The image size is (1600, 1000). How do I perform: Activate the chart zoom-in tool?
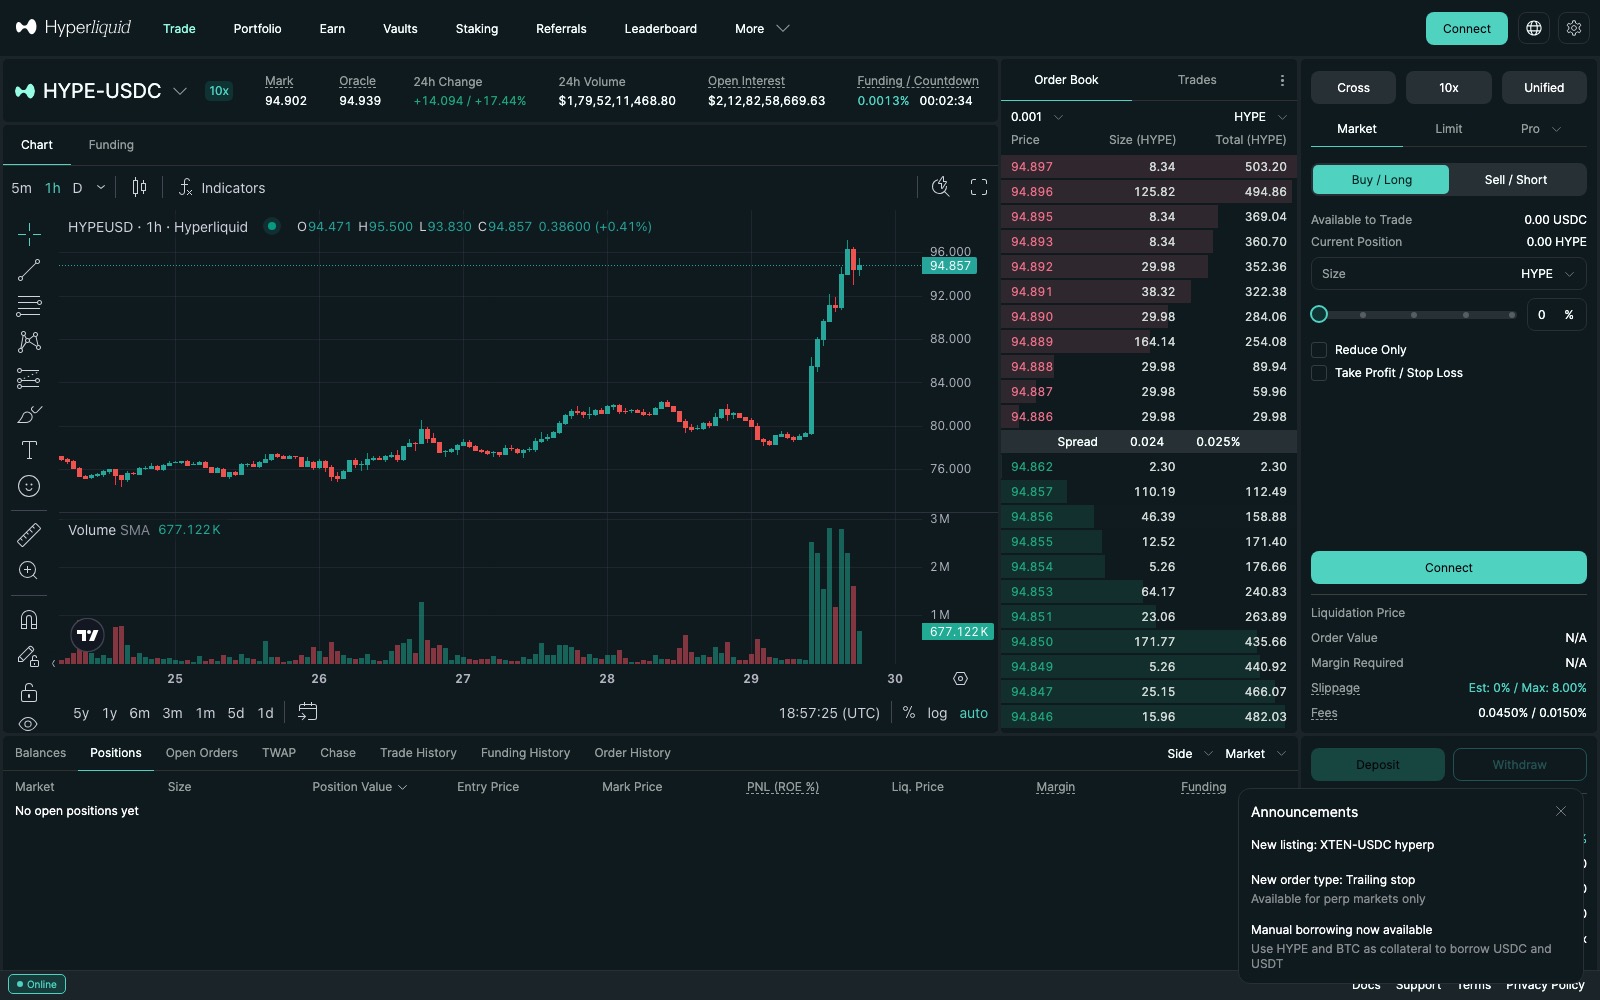point(29,571)
